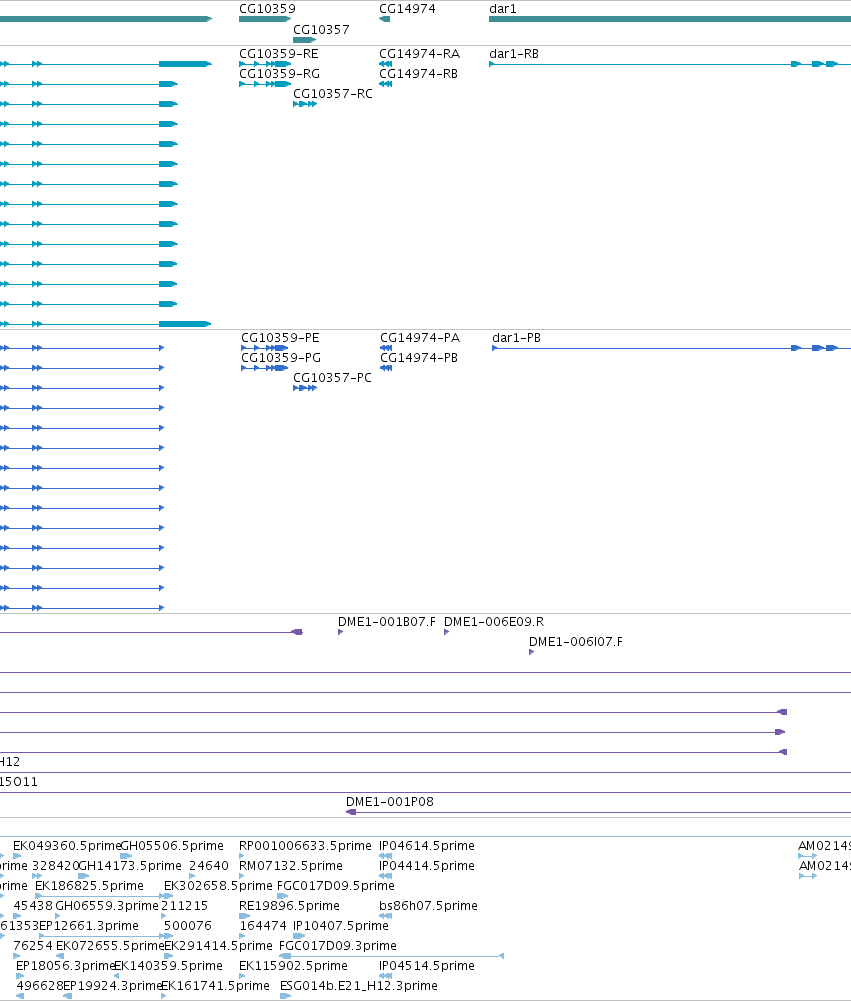The height and width of the screenshot is (1001, 851).
Task: Click EST GH05506.5prime
Action: click(172, 847)
